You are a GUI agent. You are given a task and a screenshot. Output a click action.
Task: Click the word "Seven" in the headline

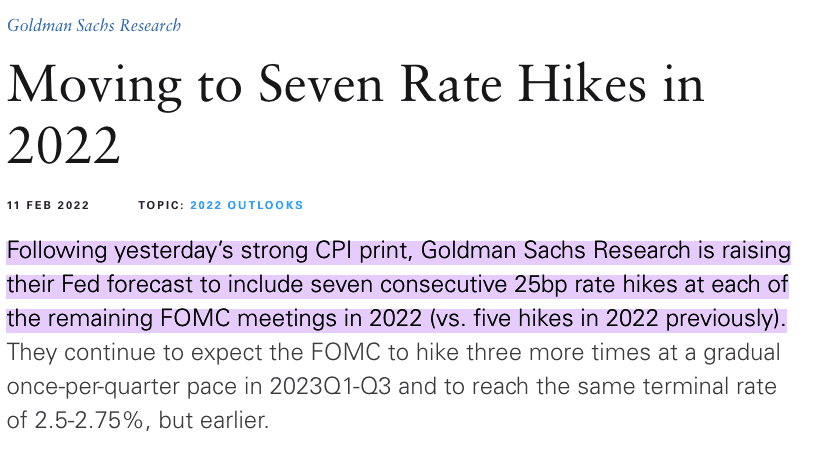click(x=309, y=86)
